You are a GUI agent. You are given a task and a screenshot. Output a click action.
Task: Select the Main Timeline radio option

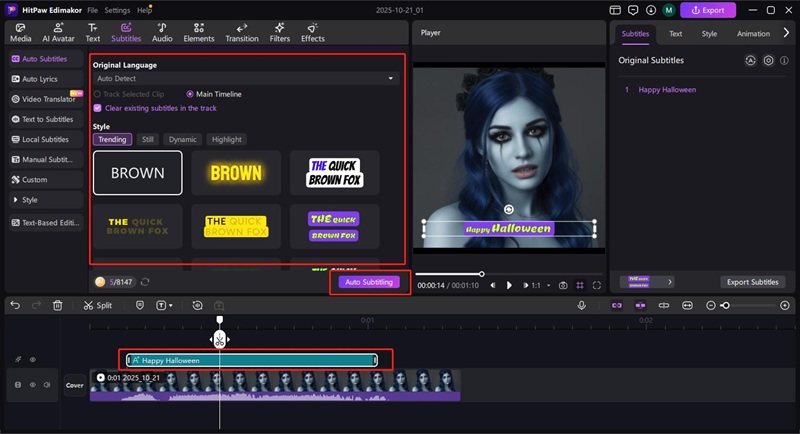click(190, 94)
